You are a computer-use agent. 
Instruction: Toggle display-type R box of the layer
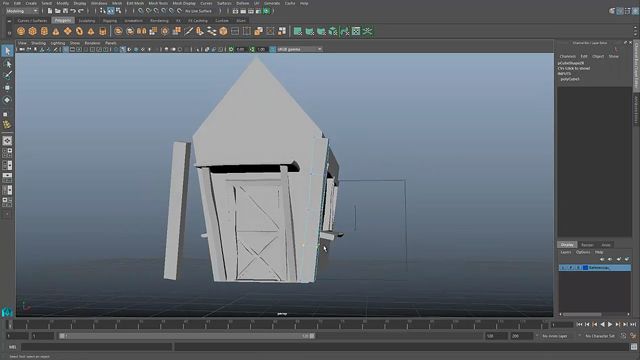(x=578, y=268)
